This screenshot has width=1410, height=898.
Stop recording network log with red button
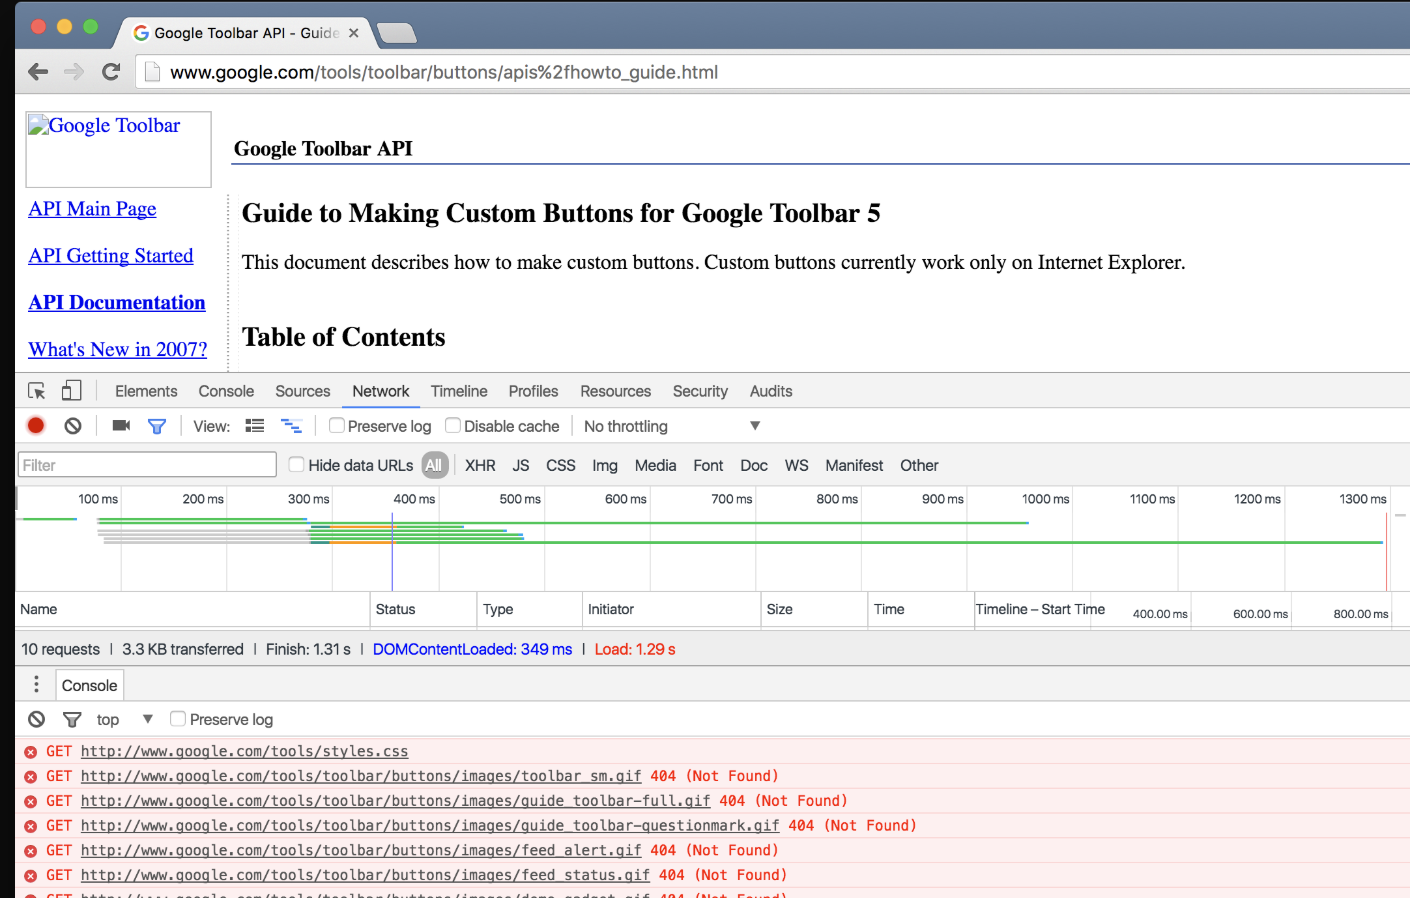(x=36, y=425)
